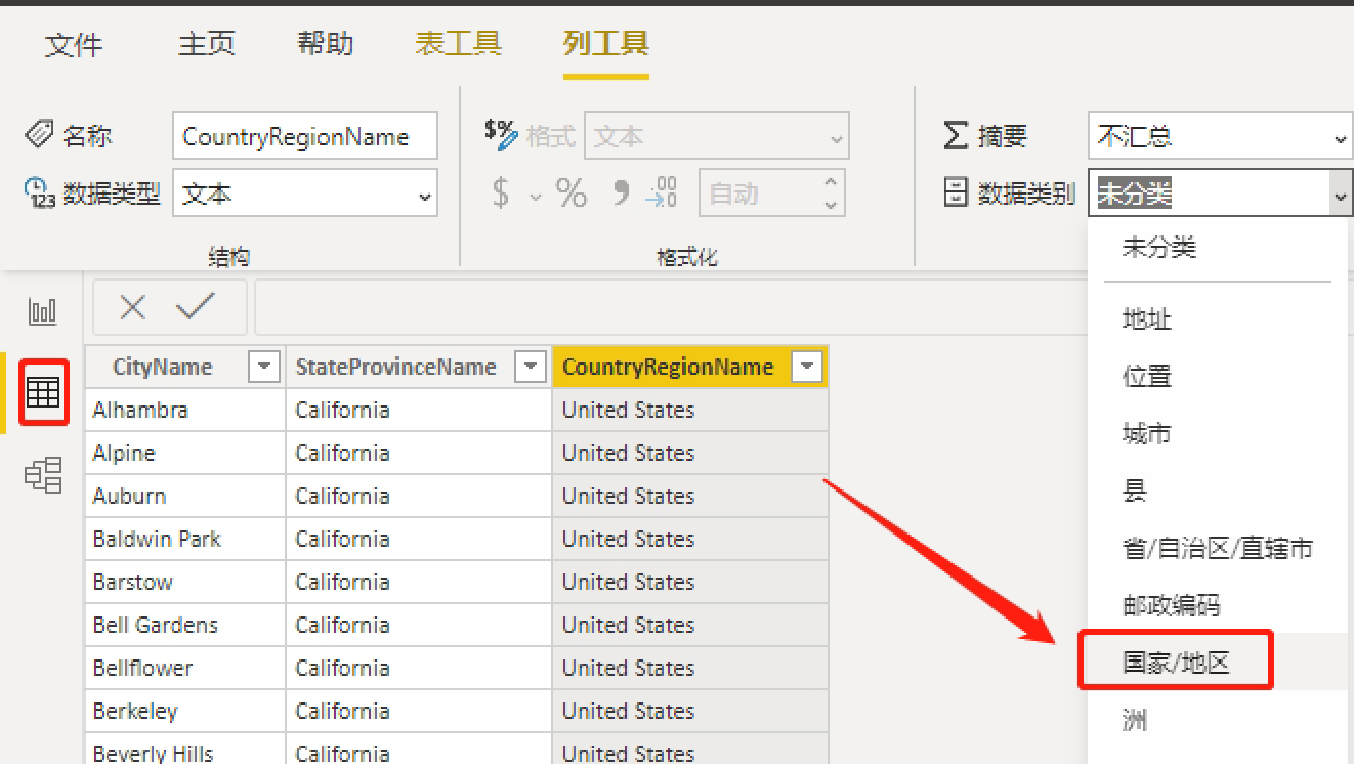Open the 主页 ribbon tab
1354x765 pixels.
click(x=206, y=44)
